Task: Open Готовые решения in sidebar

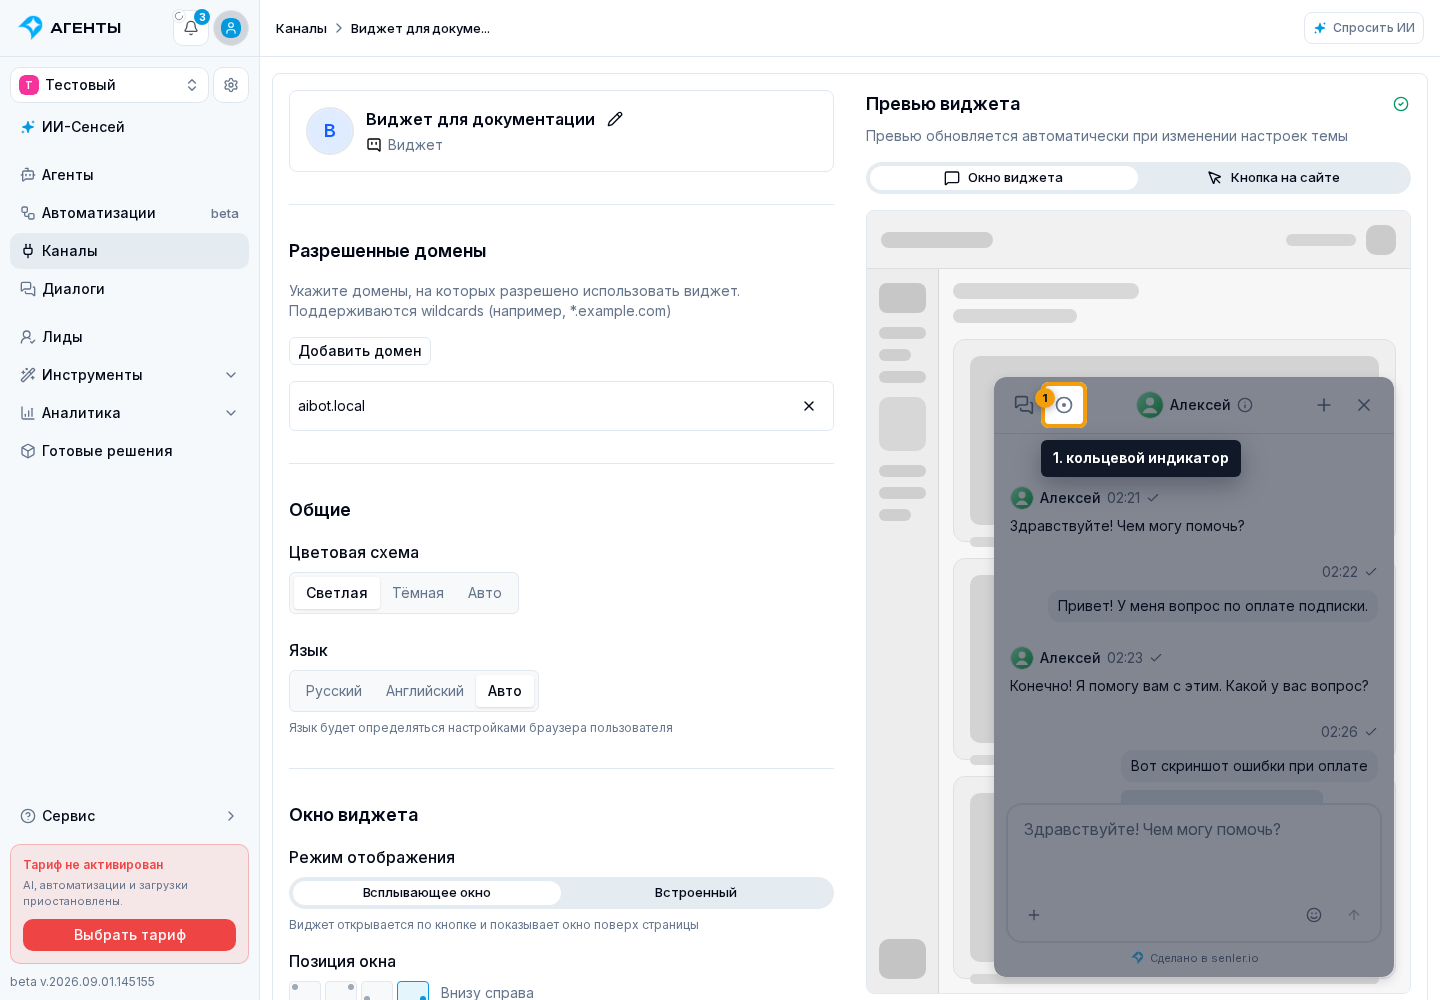Action: coord(130,451)
